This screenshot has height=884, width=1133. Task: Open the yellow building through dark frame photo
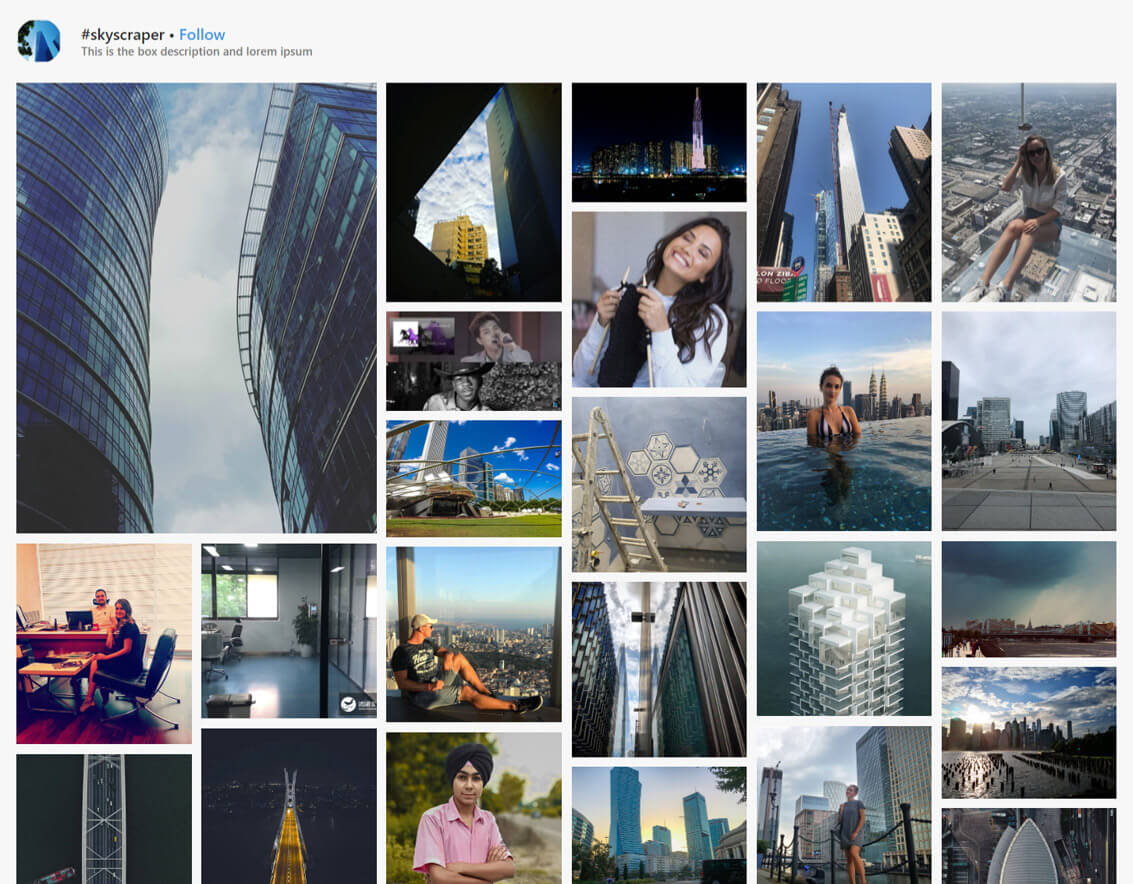point(473,192)
